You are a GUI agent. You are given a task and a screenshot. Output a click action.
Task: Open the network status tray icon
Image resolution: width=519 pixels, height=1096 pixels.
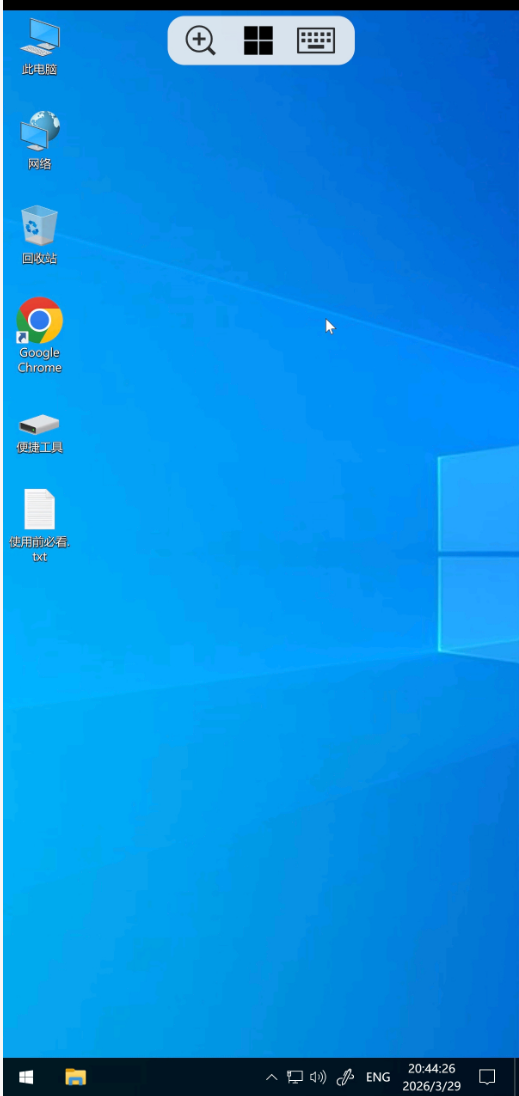click(x=295, y=1077)
